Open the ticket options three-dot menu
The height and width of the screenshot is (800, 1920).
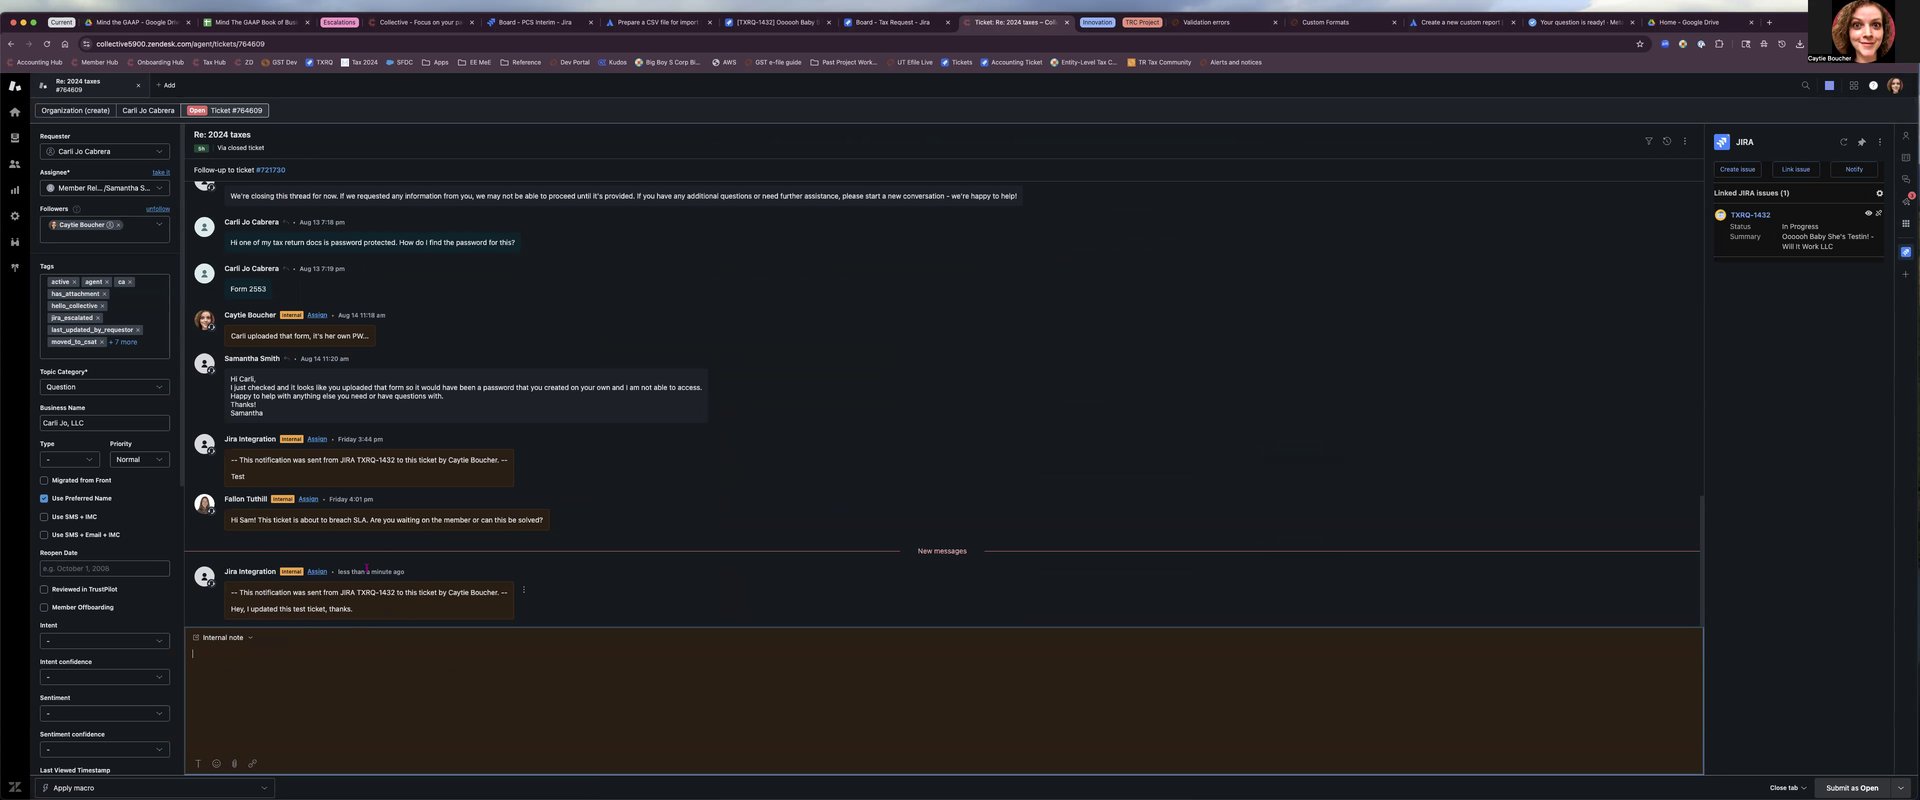point(1685,141)
